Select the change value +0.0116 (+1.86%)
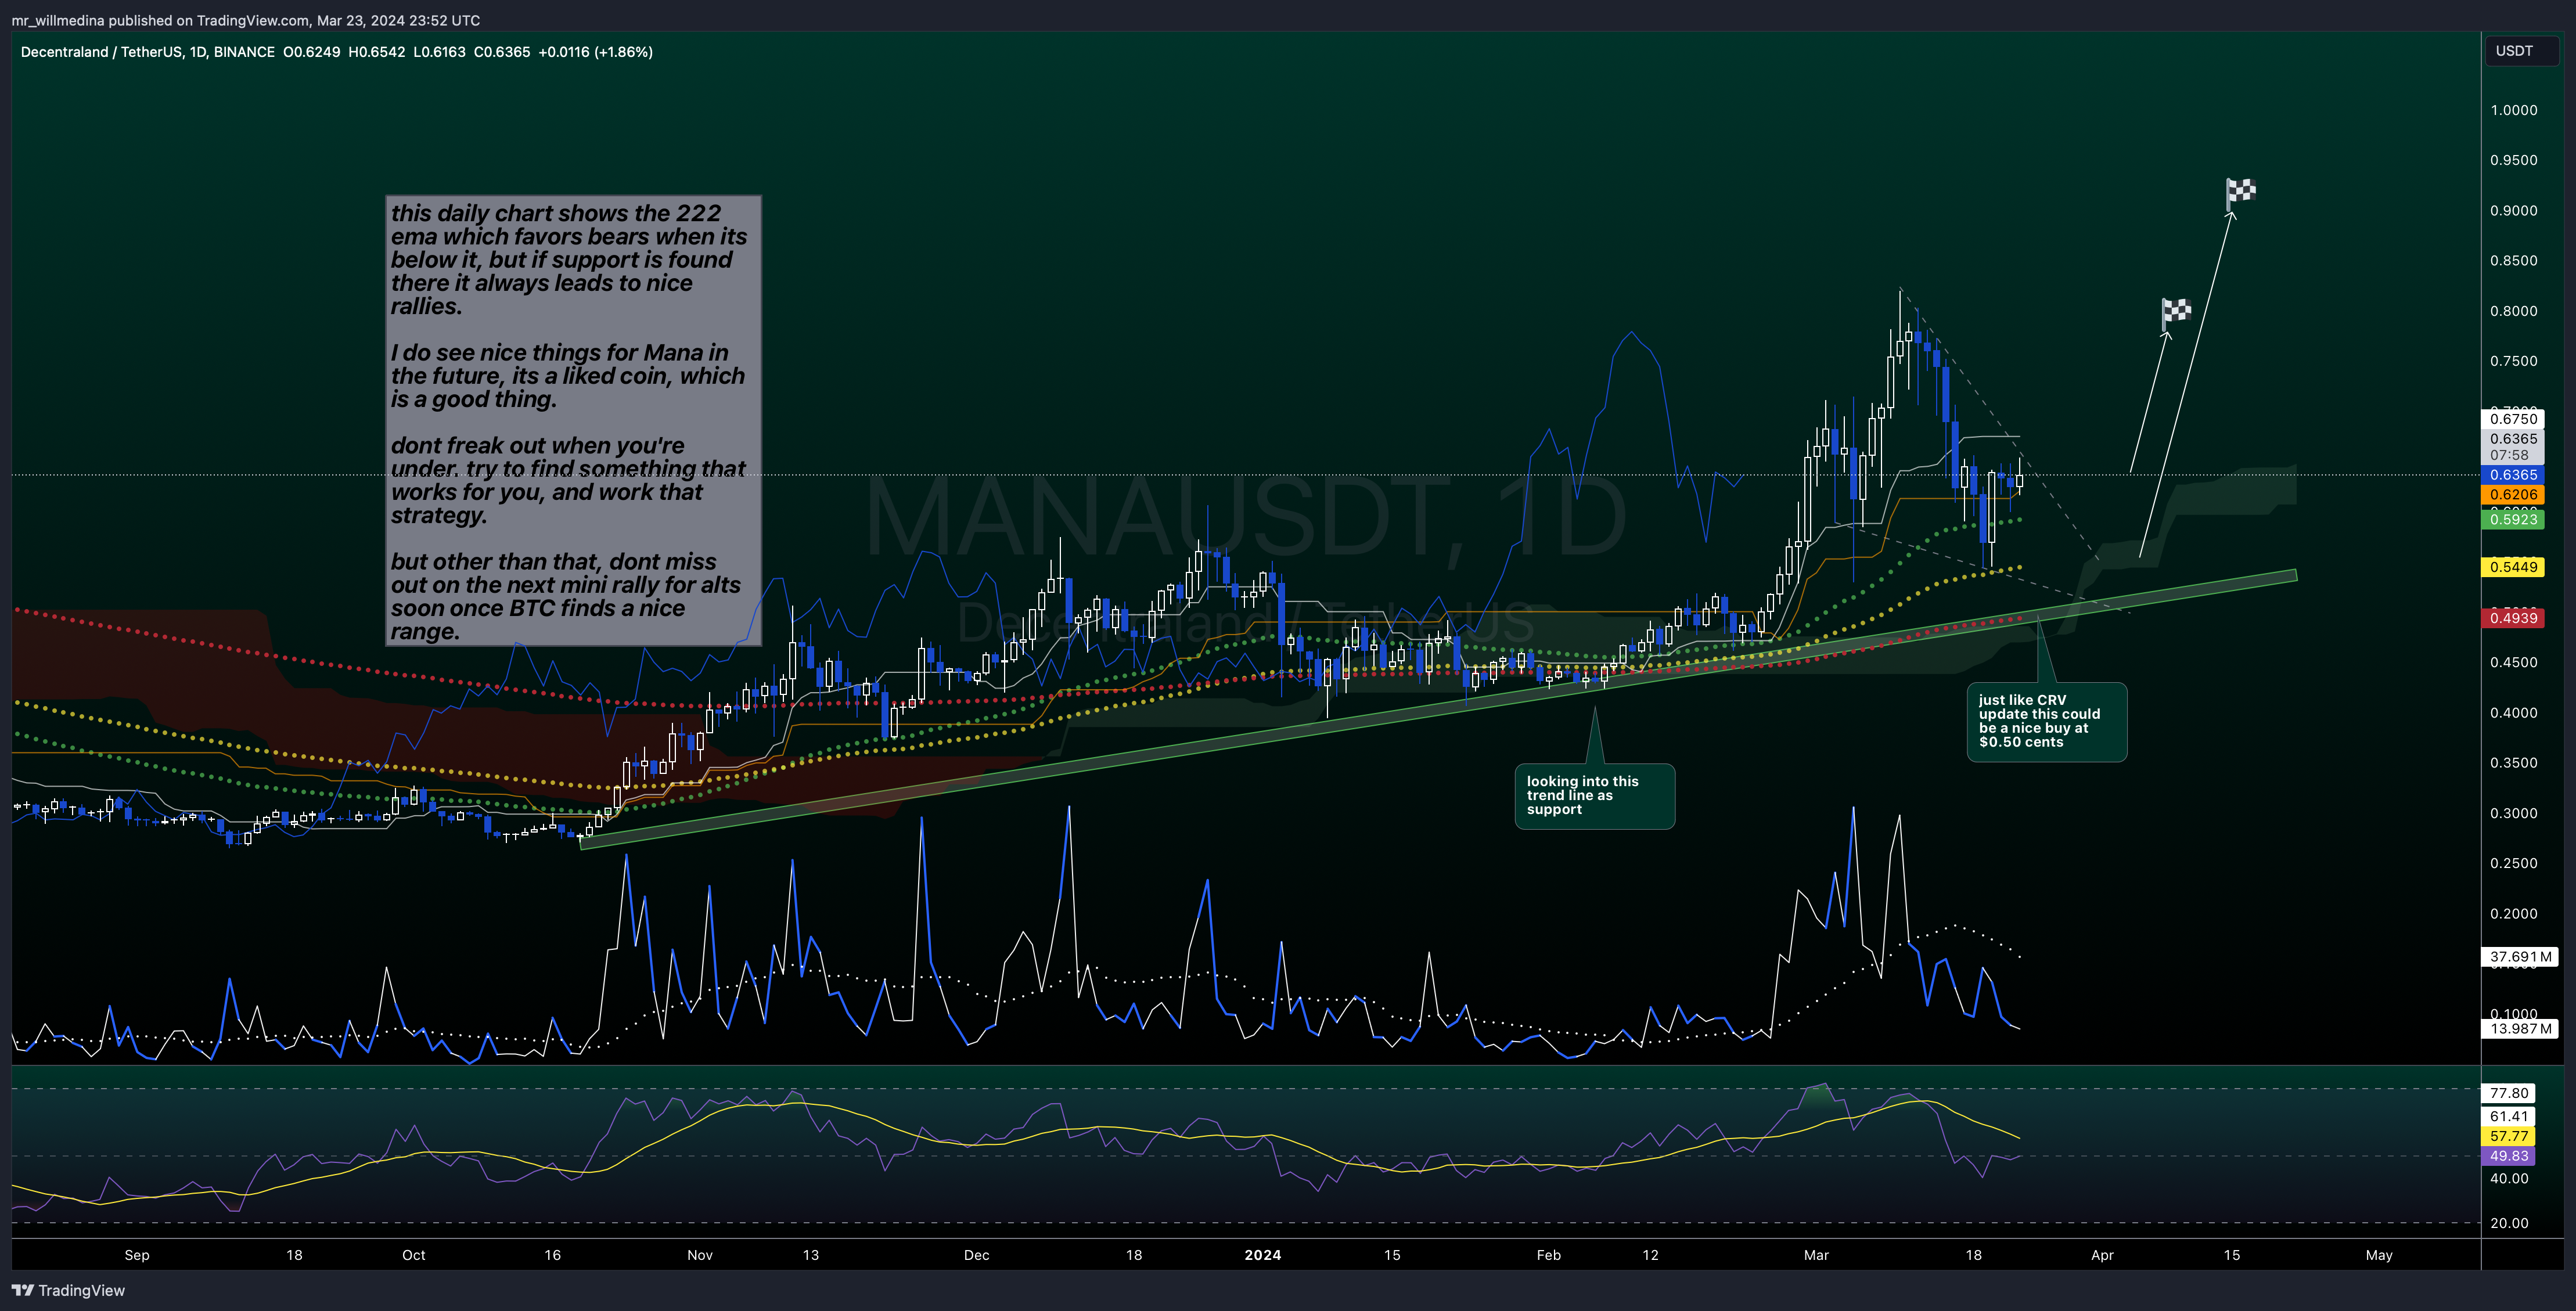2576x1311 pixels. (x=595, y=52)
